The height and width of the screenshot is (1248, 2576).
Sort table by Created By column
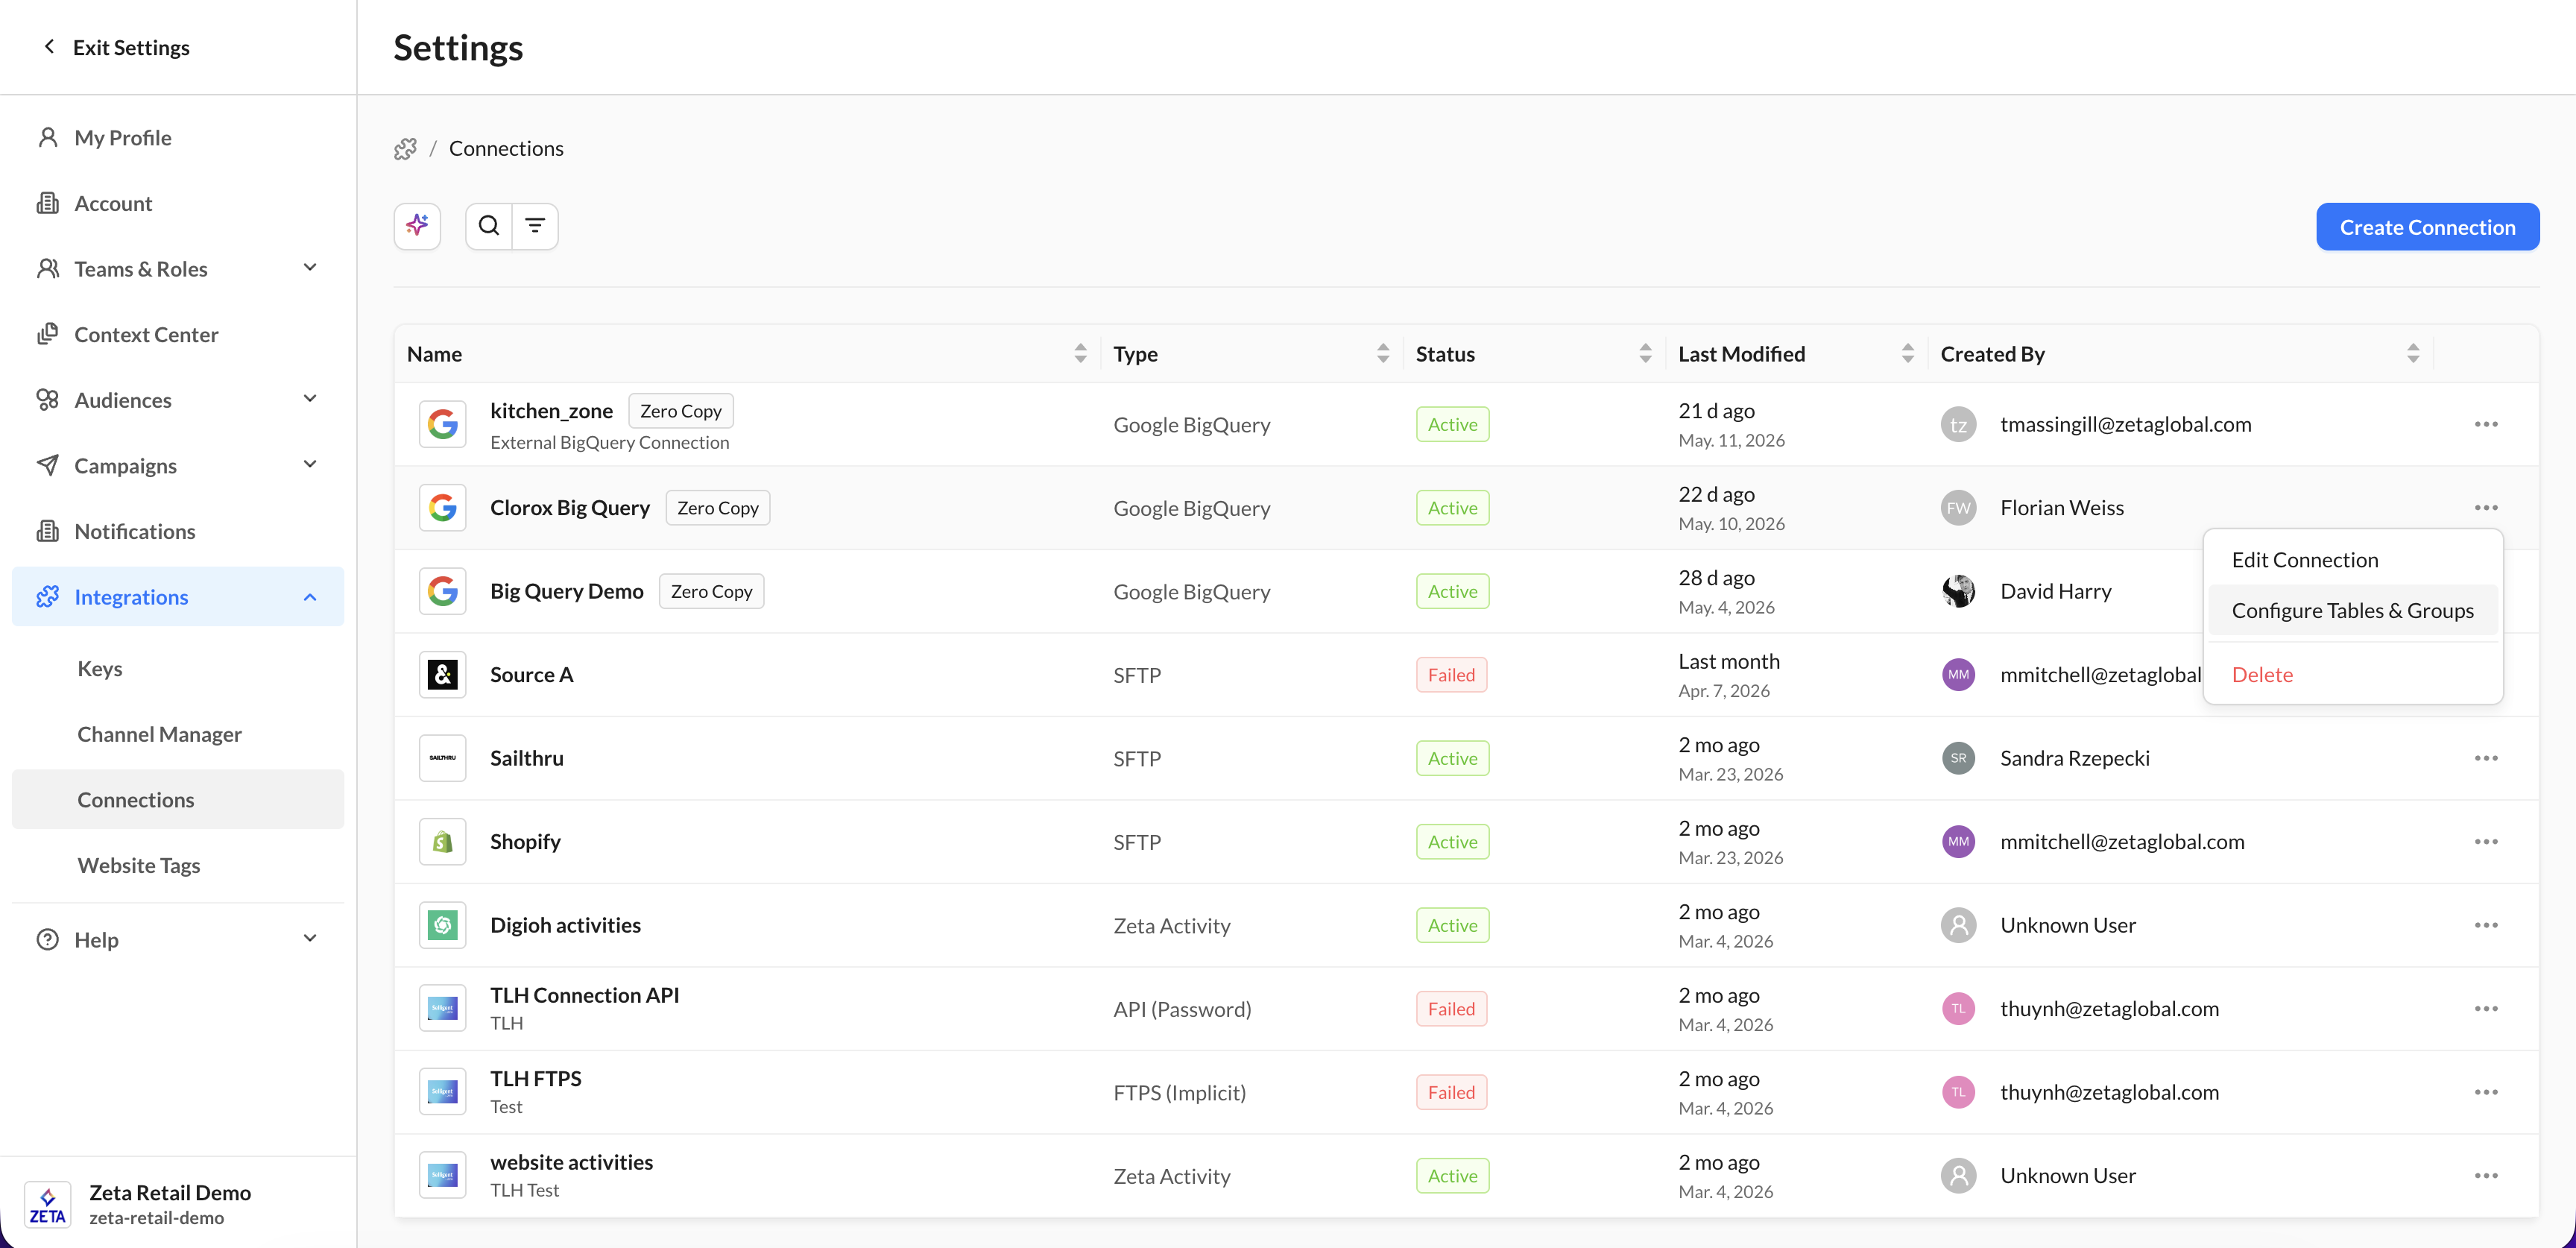pyautogui.click(x=2413, y=354)
